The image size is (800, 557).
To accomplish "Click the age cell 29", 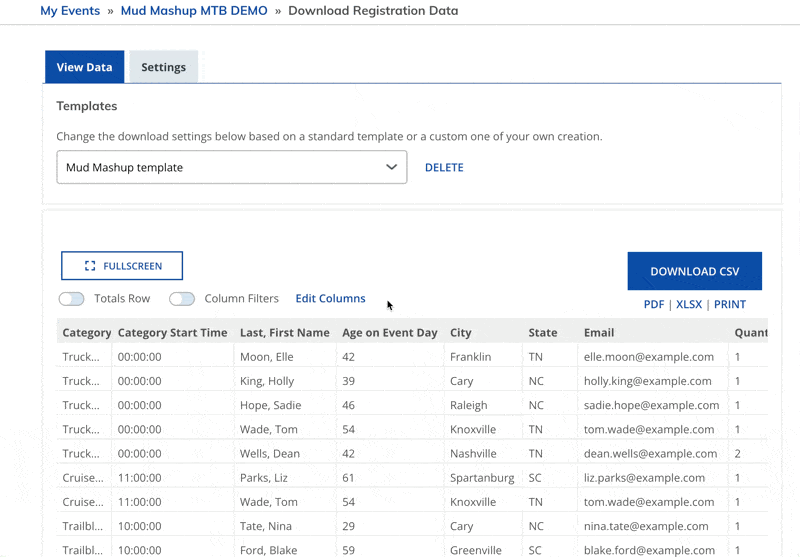I will [x=348, y=526].
